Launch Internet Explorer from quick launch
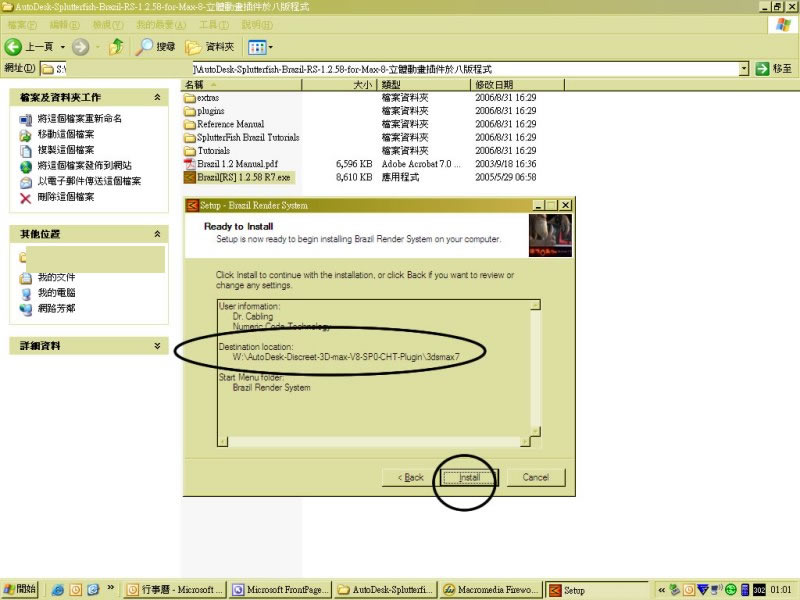This screenshot has height=600, width=800. click(x=58, y=590)
